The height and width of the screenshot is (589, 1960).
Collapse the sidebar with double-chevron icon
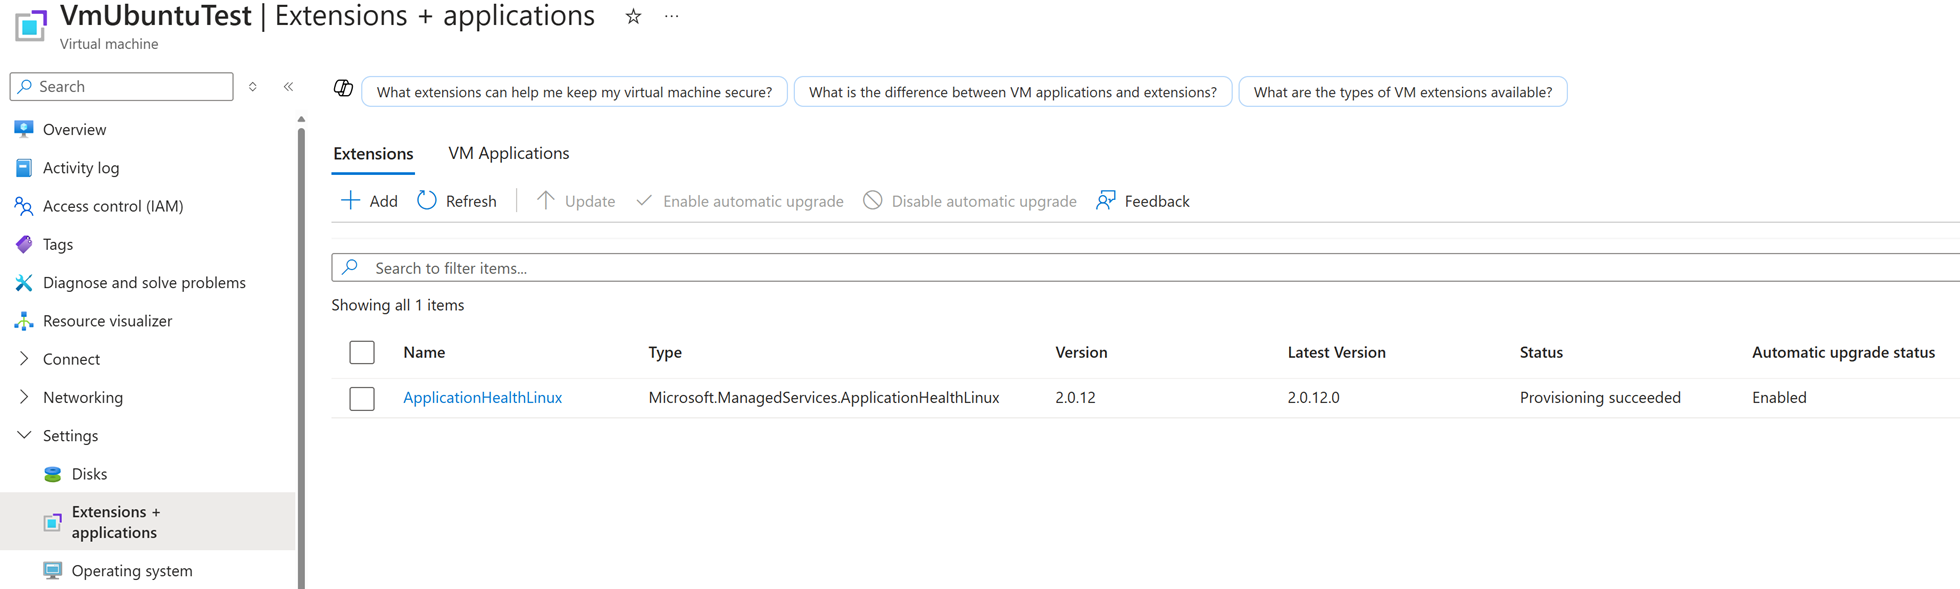click(x=288, y=87)
